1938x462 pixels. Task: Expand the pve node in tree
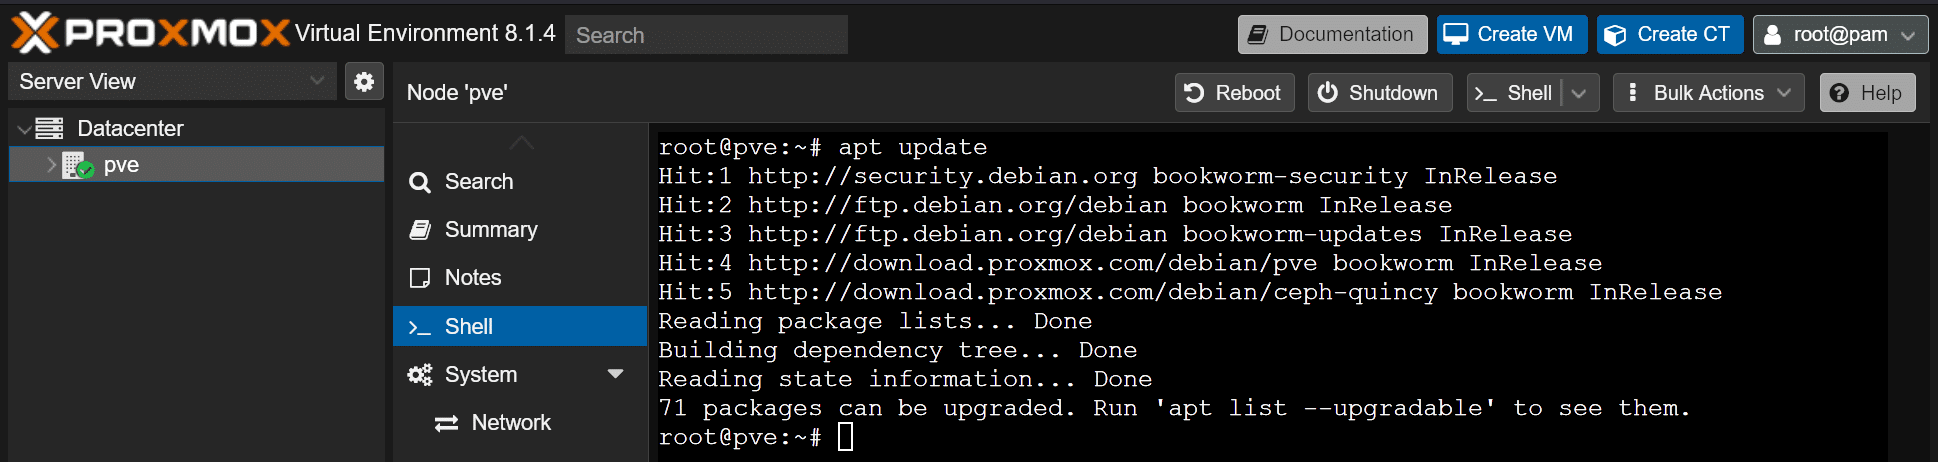pos(51,165)
